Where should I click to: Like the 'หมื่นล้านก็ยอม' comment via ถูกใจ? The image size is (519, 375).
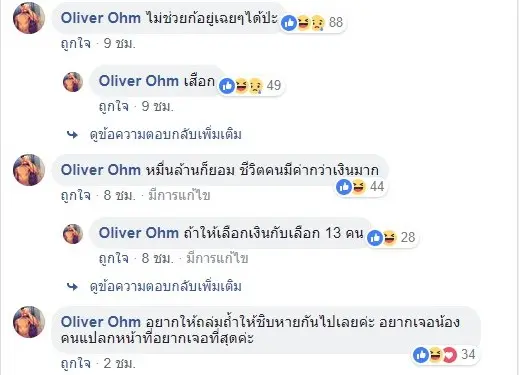coord(76,195)
